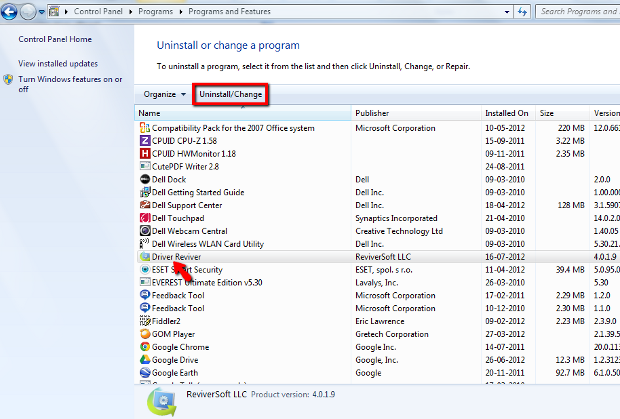Screen dimensions: 620x419
Task: Open the recent pages dropdown arrow
Action: (x=41, y=12)
